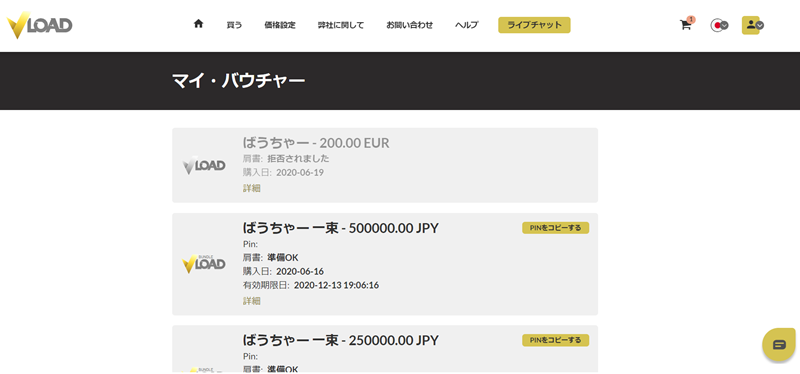Open the お問い合わせ menu item
Screen dimensions: 800x374
[410, 25]
